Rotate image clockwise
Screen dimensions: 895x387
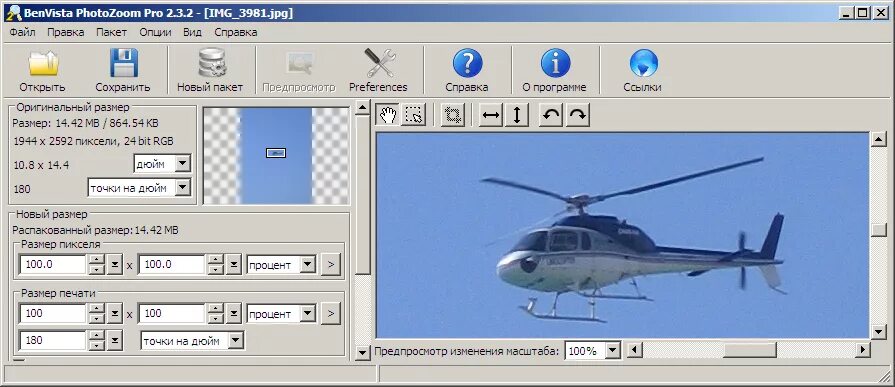tap(578, 115)
